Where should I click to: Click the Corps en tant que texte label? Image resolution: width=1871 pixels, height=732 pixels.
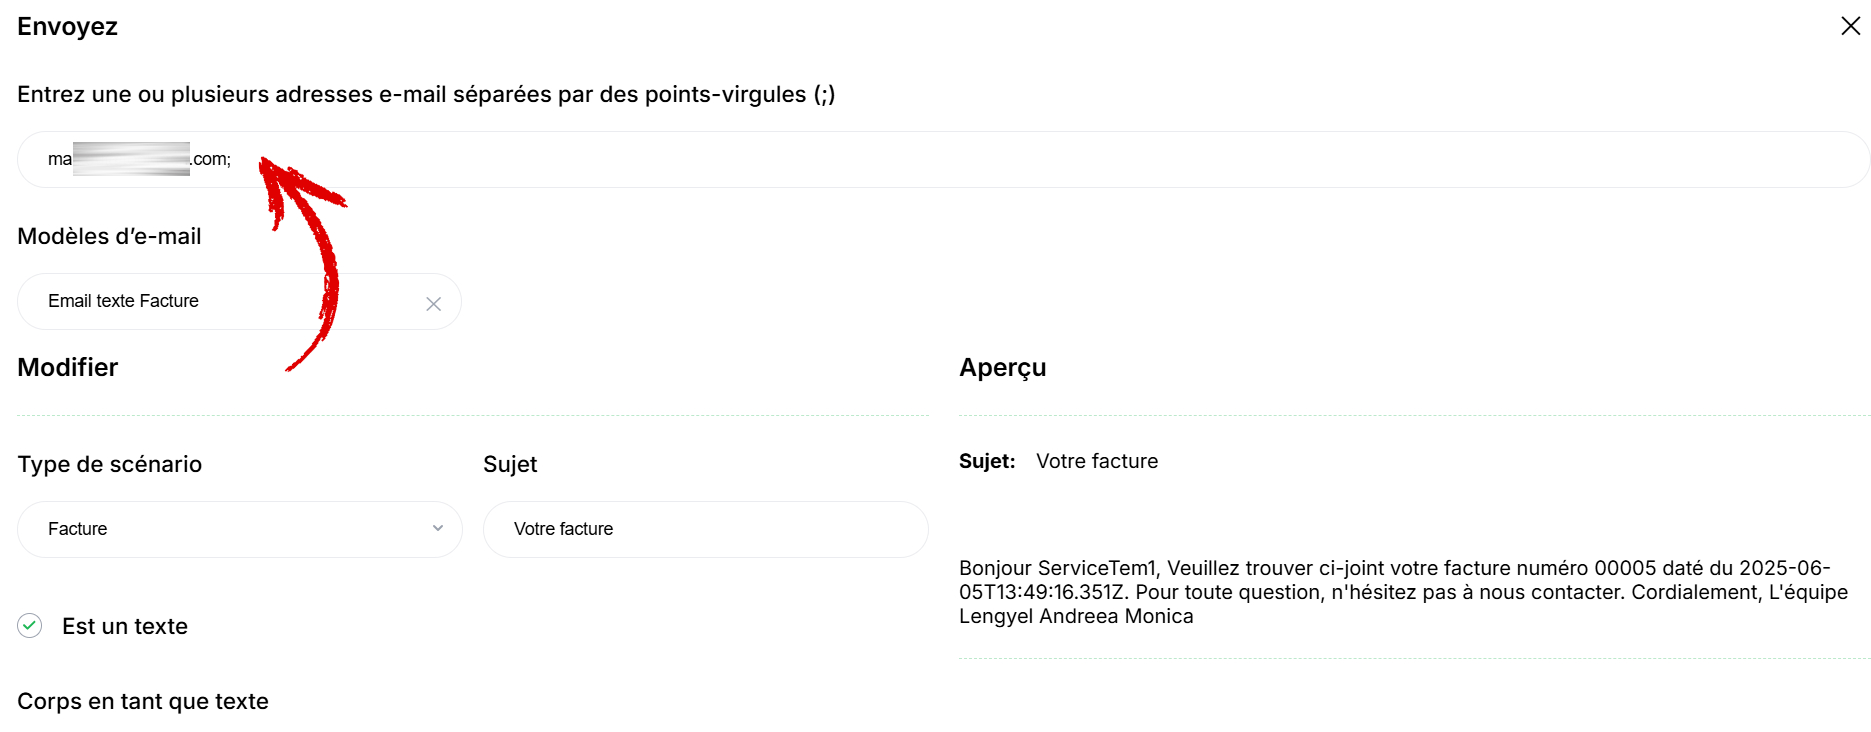click(x=143, y=701)
